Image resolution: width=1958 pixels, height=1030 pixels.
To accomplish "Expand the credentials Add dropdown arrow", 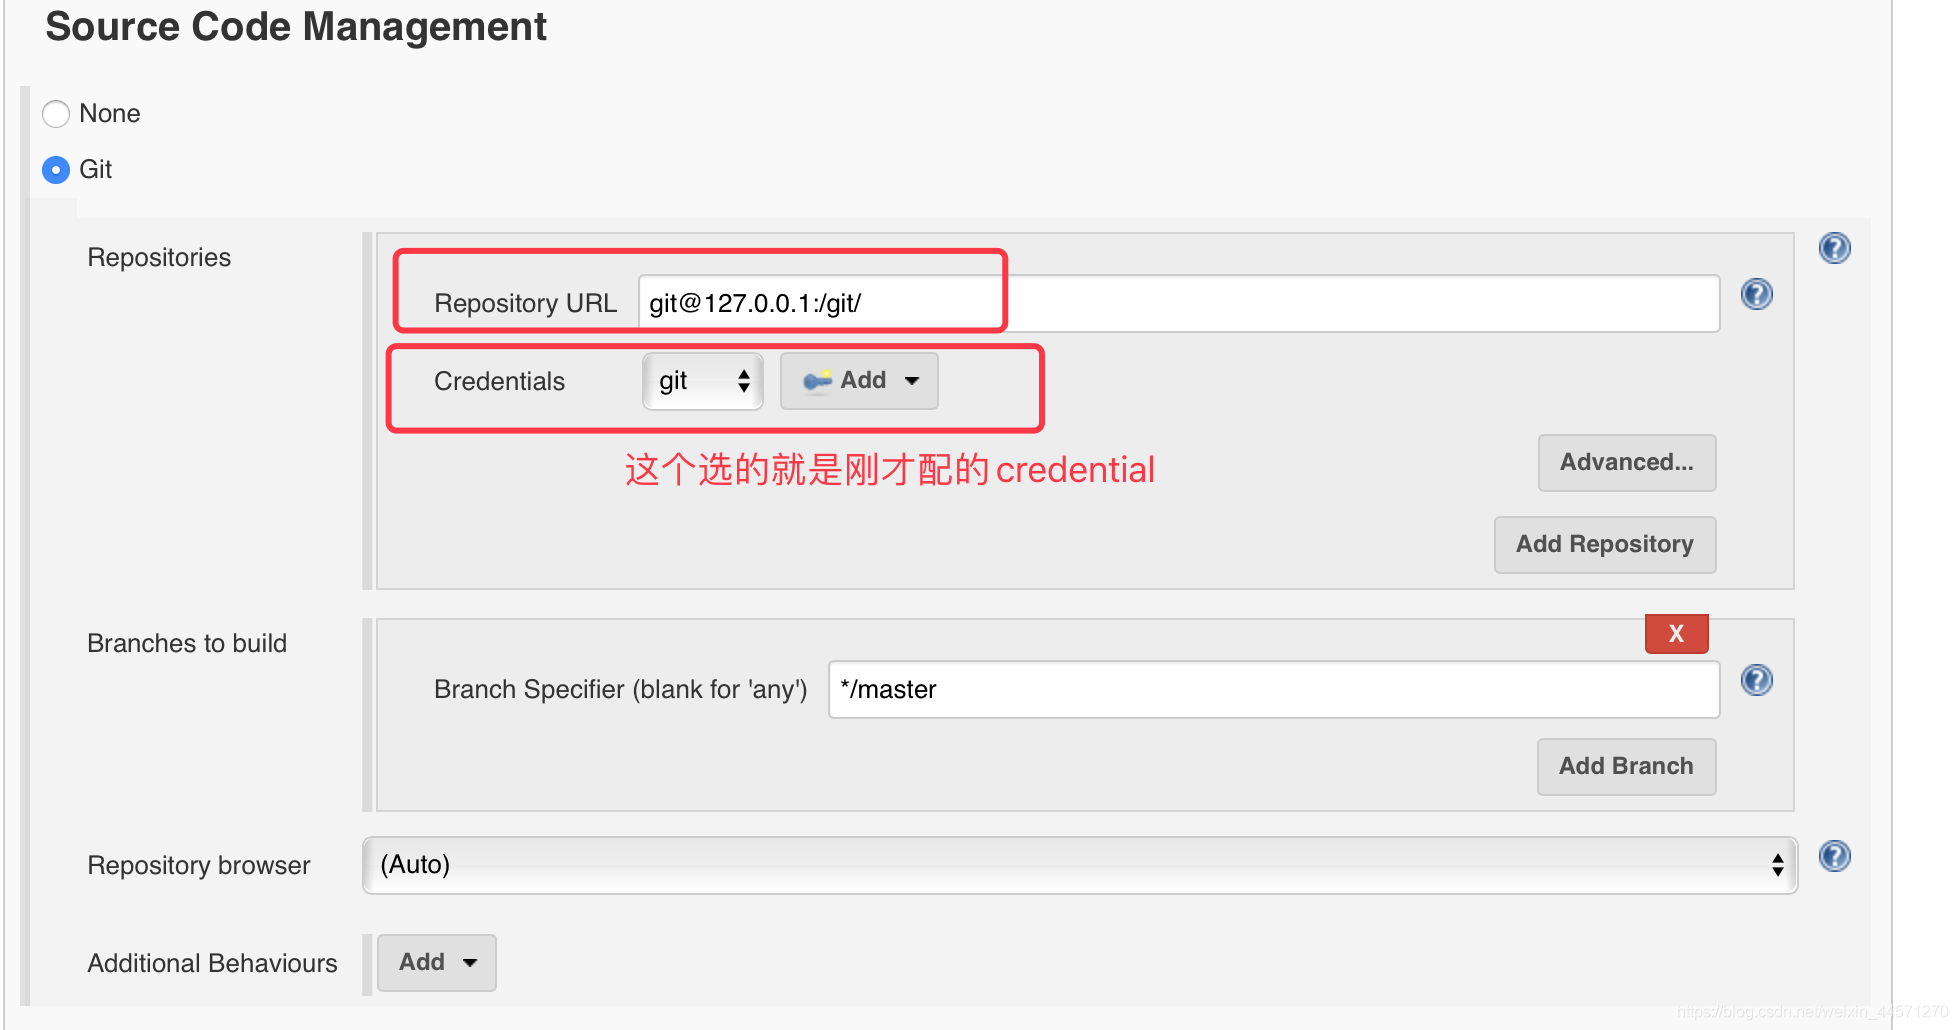I will pos(911,381).
